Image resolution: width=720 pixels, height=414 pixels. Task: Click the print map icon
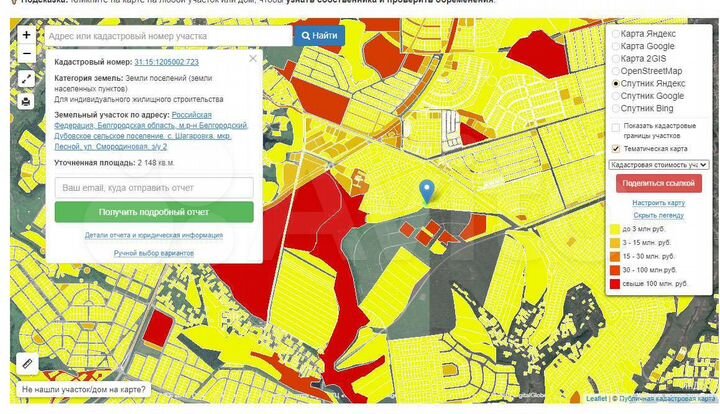(x=26, y=101)
